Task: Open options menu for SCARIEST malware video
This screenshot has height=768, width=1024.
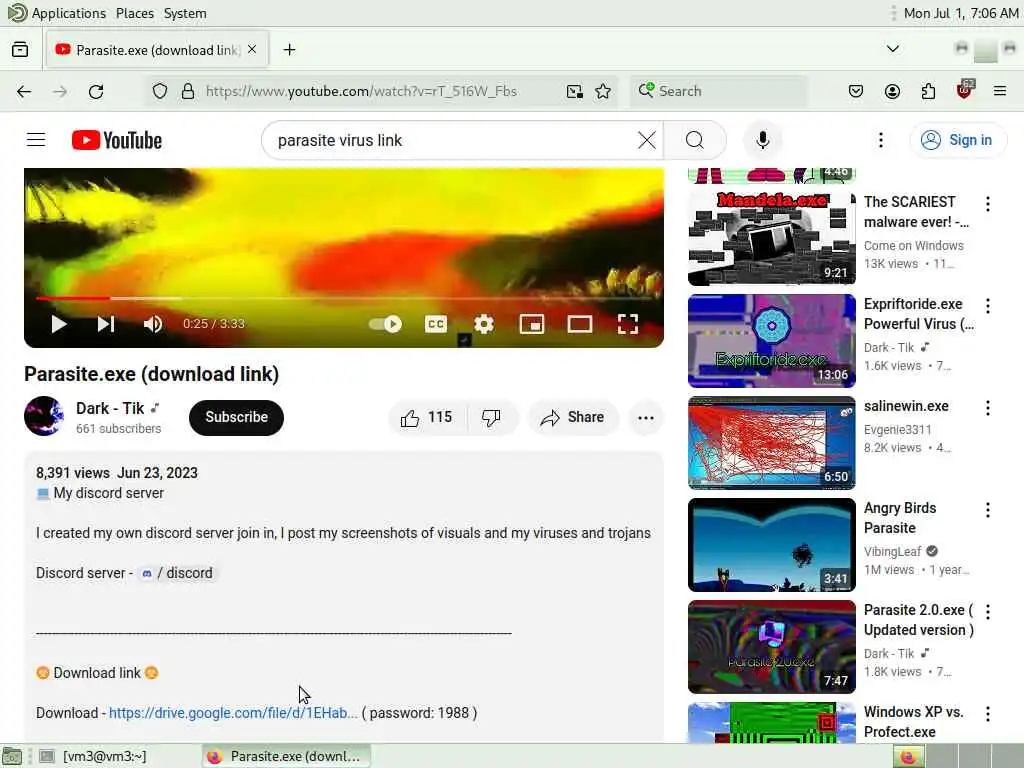Action: pyautogui.click(x=987, y=204)
